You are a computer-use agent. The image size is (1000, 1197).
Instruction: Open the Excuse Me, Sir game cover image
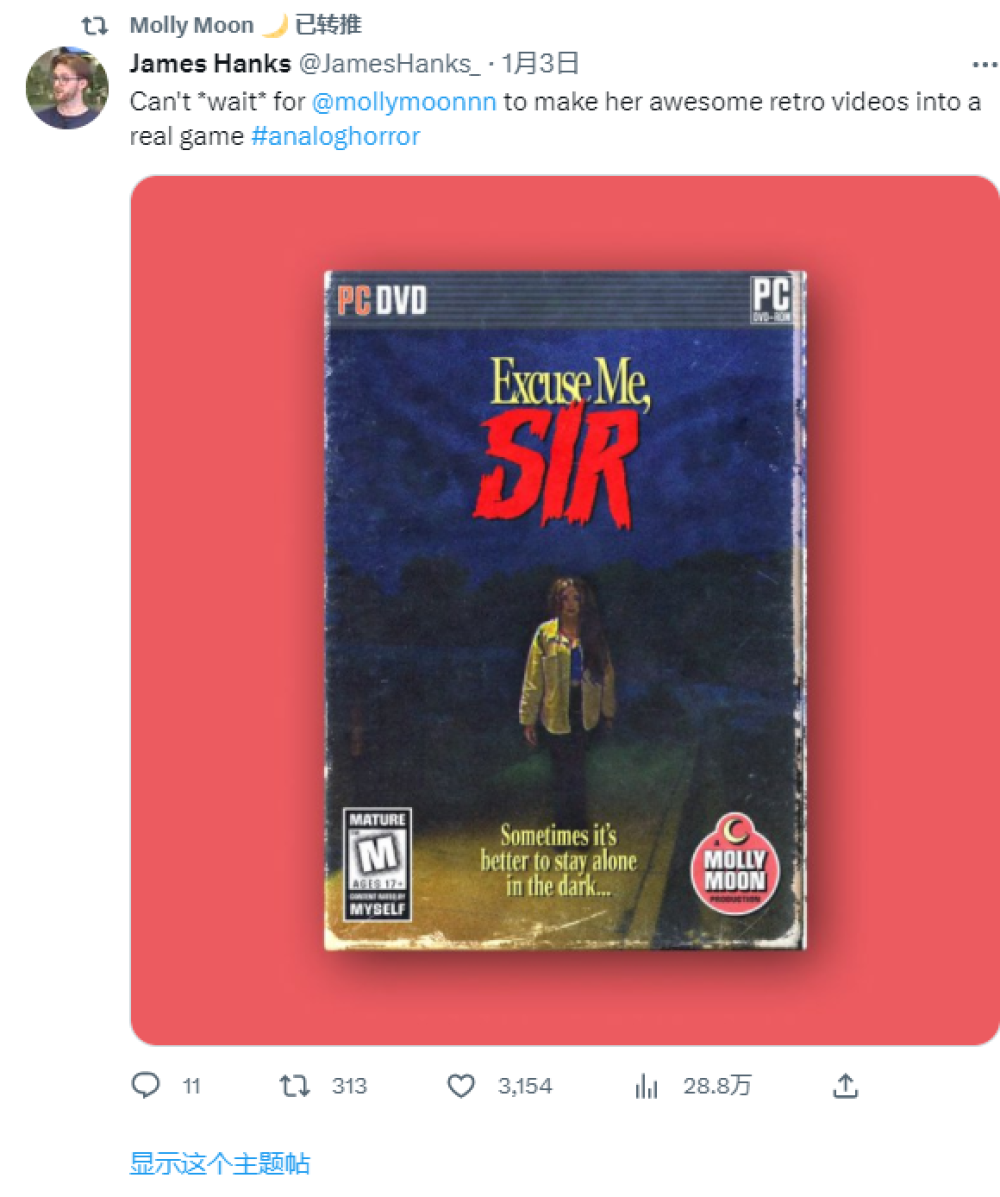pyautogui.click(x=565, y=610)
